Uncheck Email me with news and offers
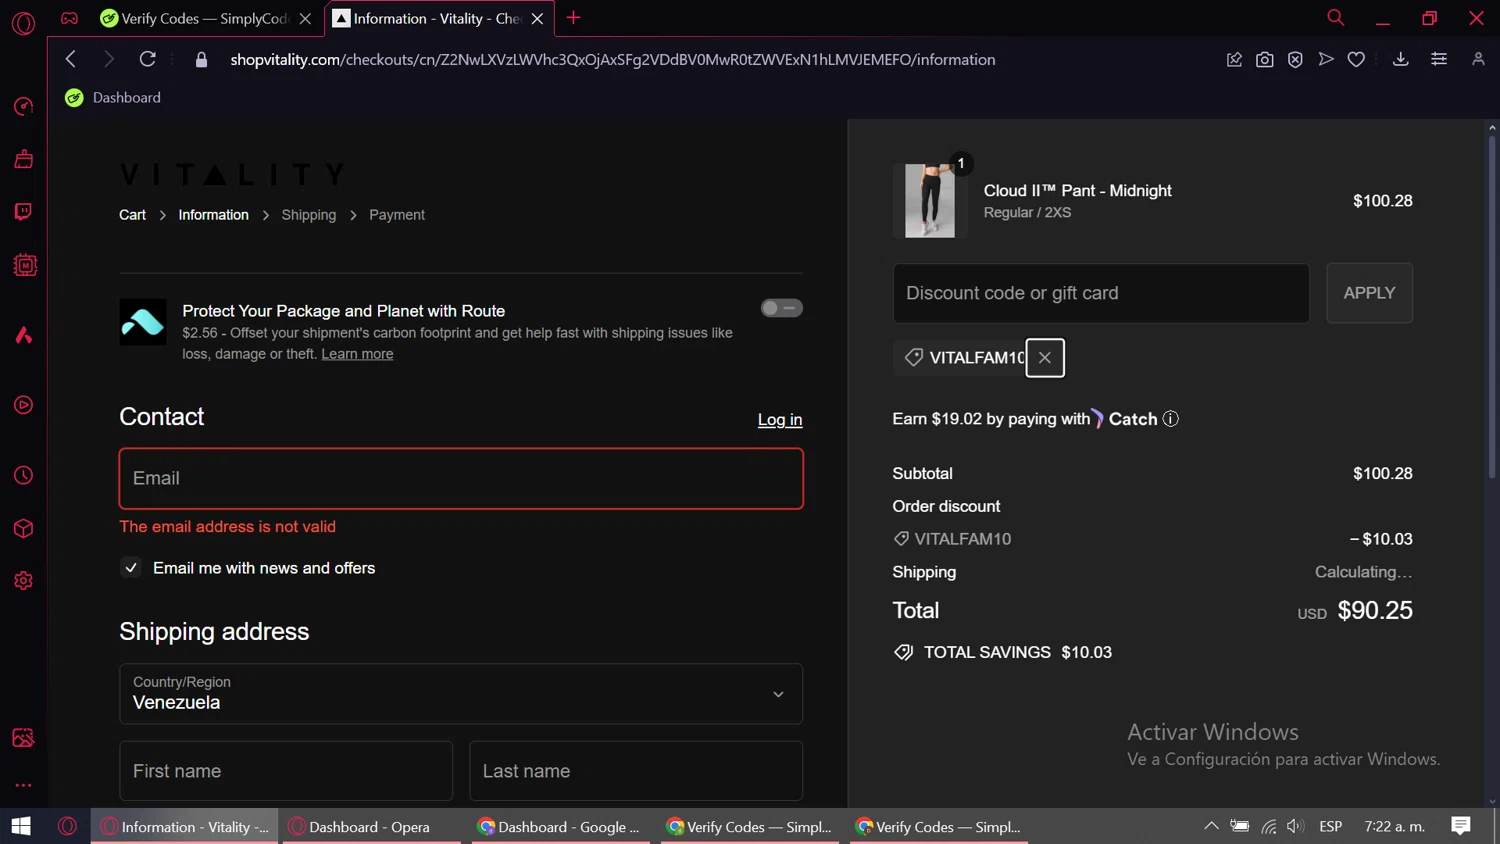 click(131, 568)
